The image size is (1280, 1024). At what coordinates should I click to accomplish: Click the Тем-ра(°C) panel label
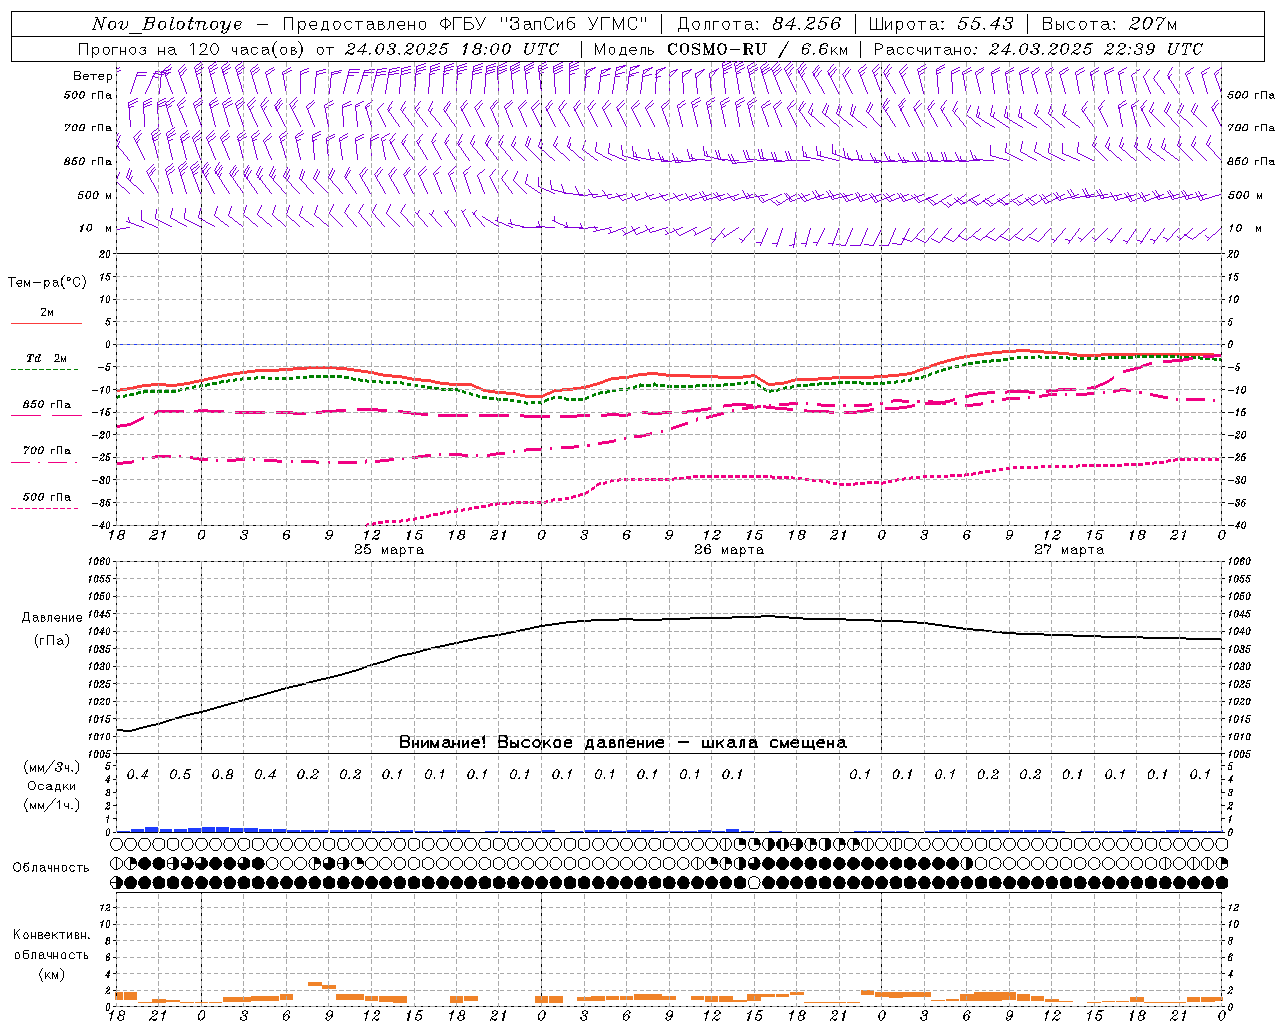[x=47, y=283]
